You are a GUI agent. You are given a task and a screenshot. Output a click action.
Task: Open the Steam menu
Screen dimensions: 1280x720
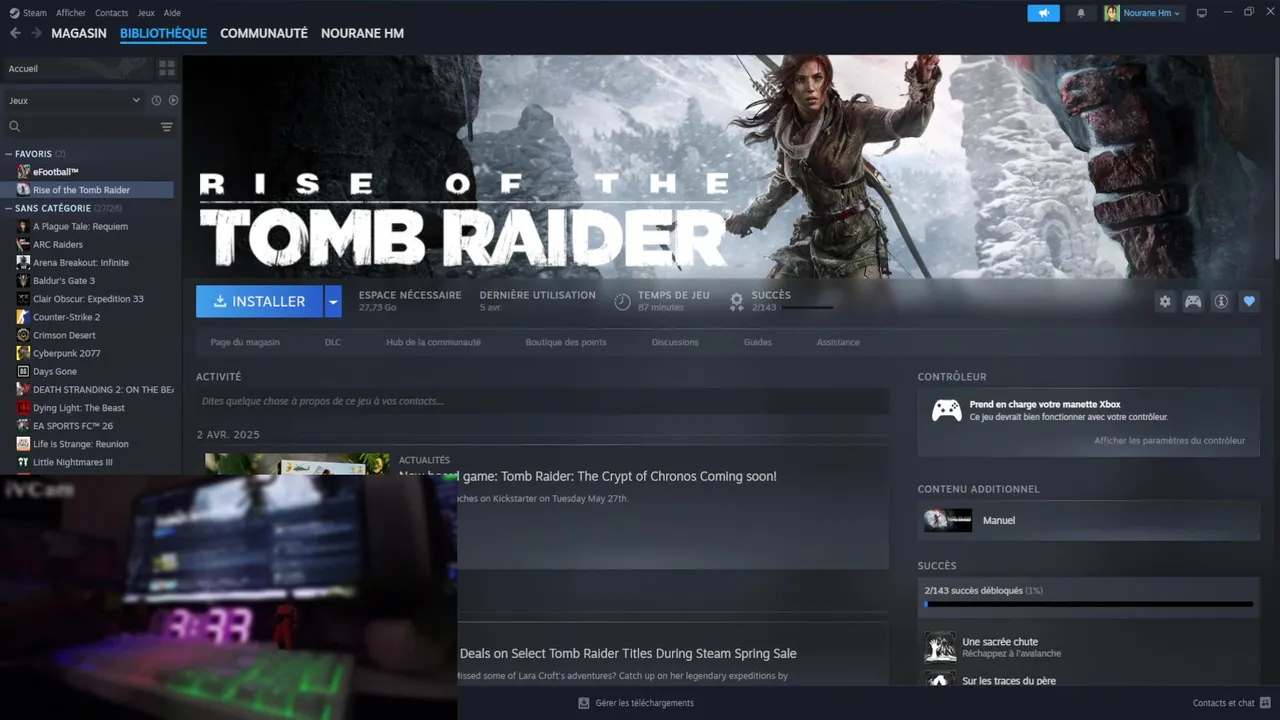pos(29,13)
